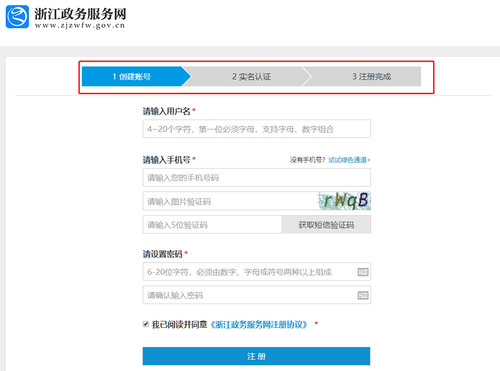Focus the 5-digit SMS code field

(212, 225)
